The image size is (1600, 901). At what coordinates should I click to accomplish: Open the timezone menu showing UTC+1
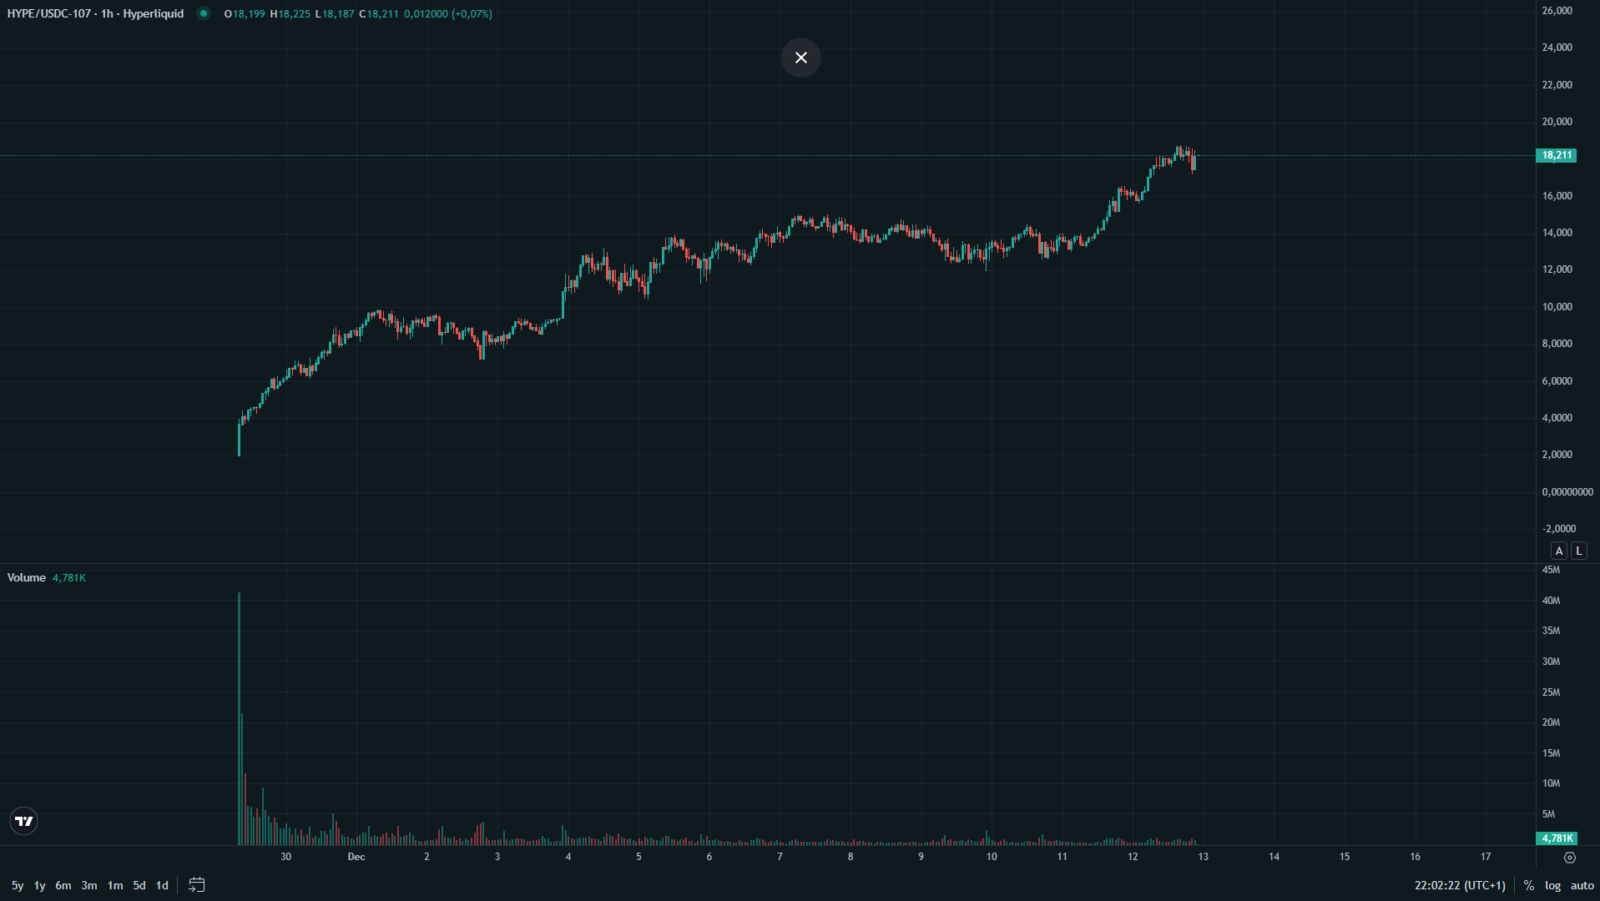pos(1459,885)
